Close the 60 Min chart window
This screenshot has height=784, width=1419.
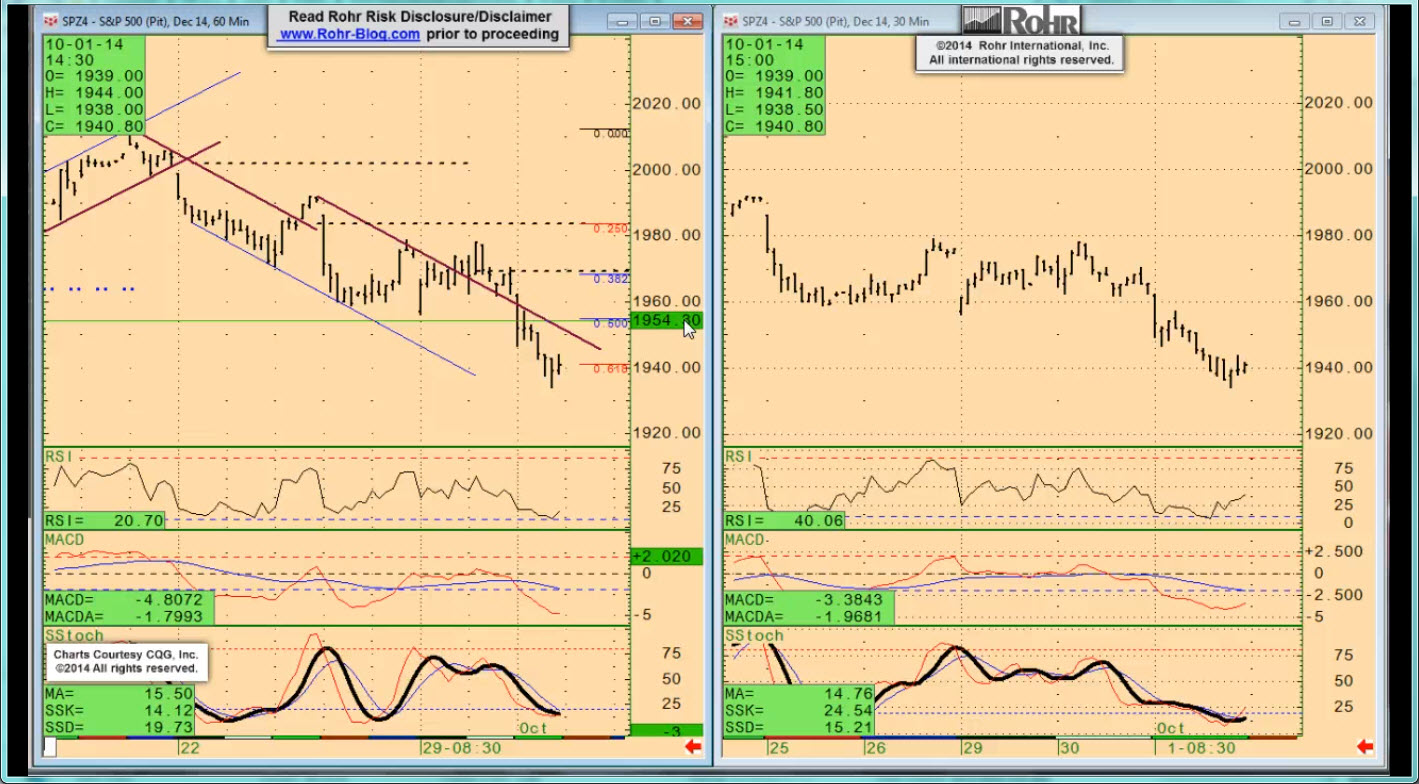point(687,21)
